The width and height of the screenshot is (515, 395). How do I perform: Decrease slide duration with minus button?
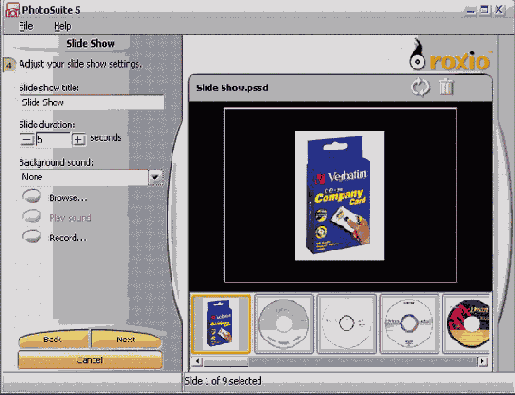[x=27, y=139]
